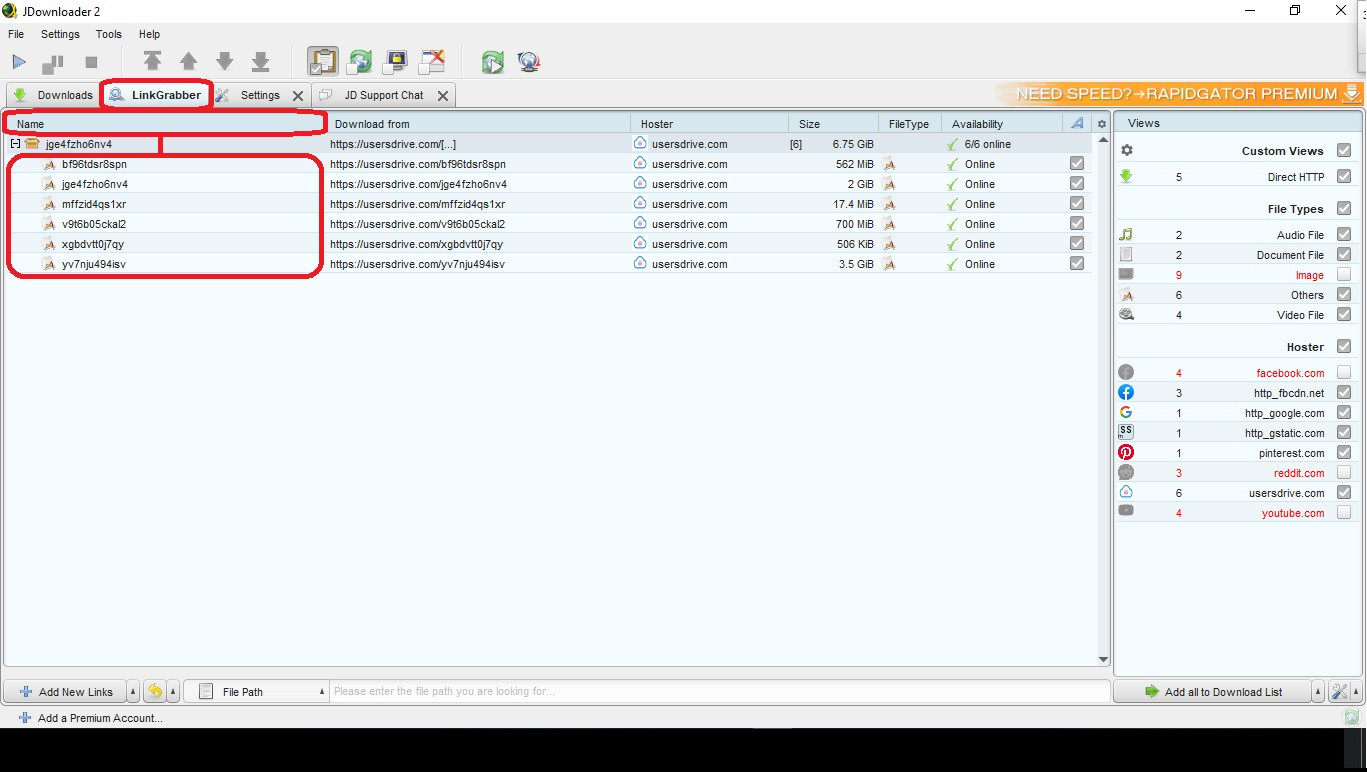The image size is (1367, 772).
Task: Enable the Image file type checkbox
Action: 1344,275
